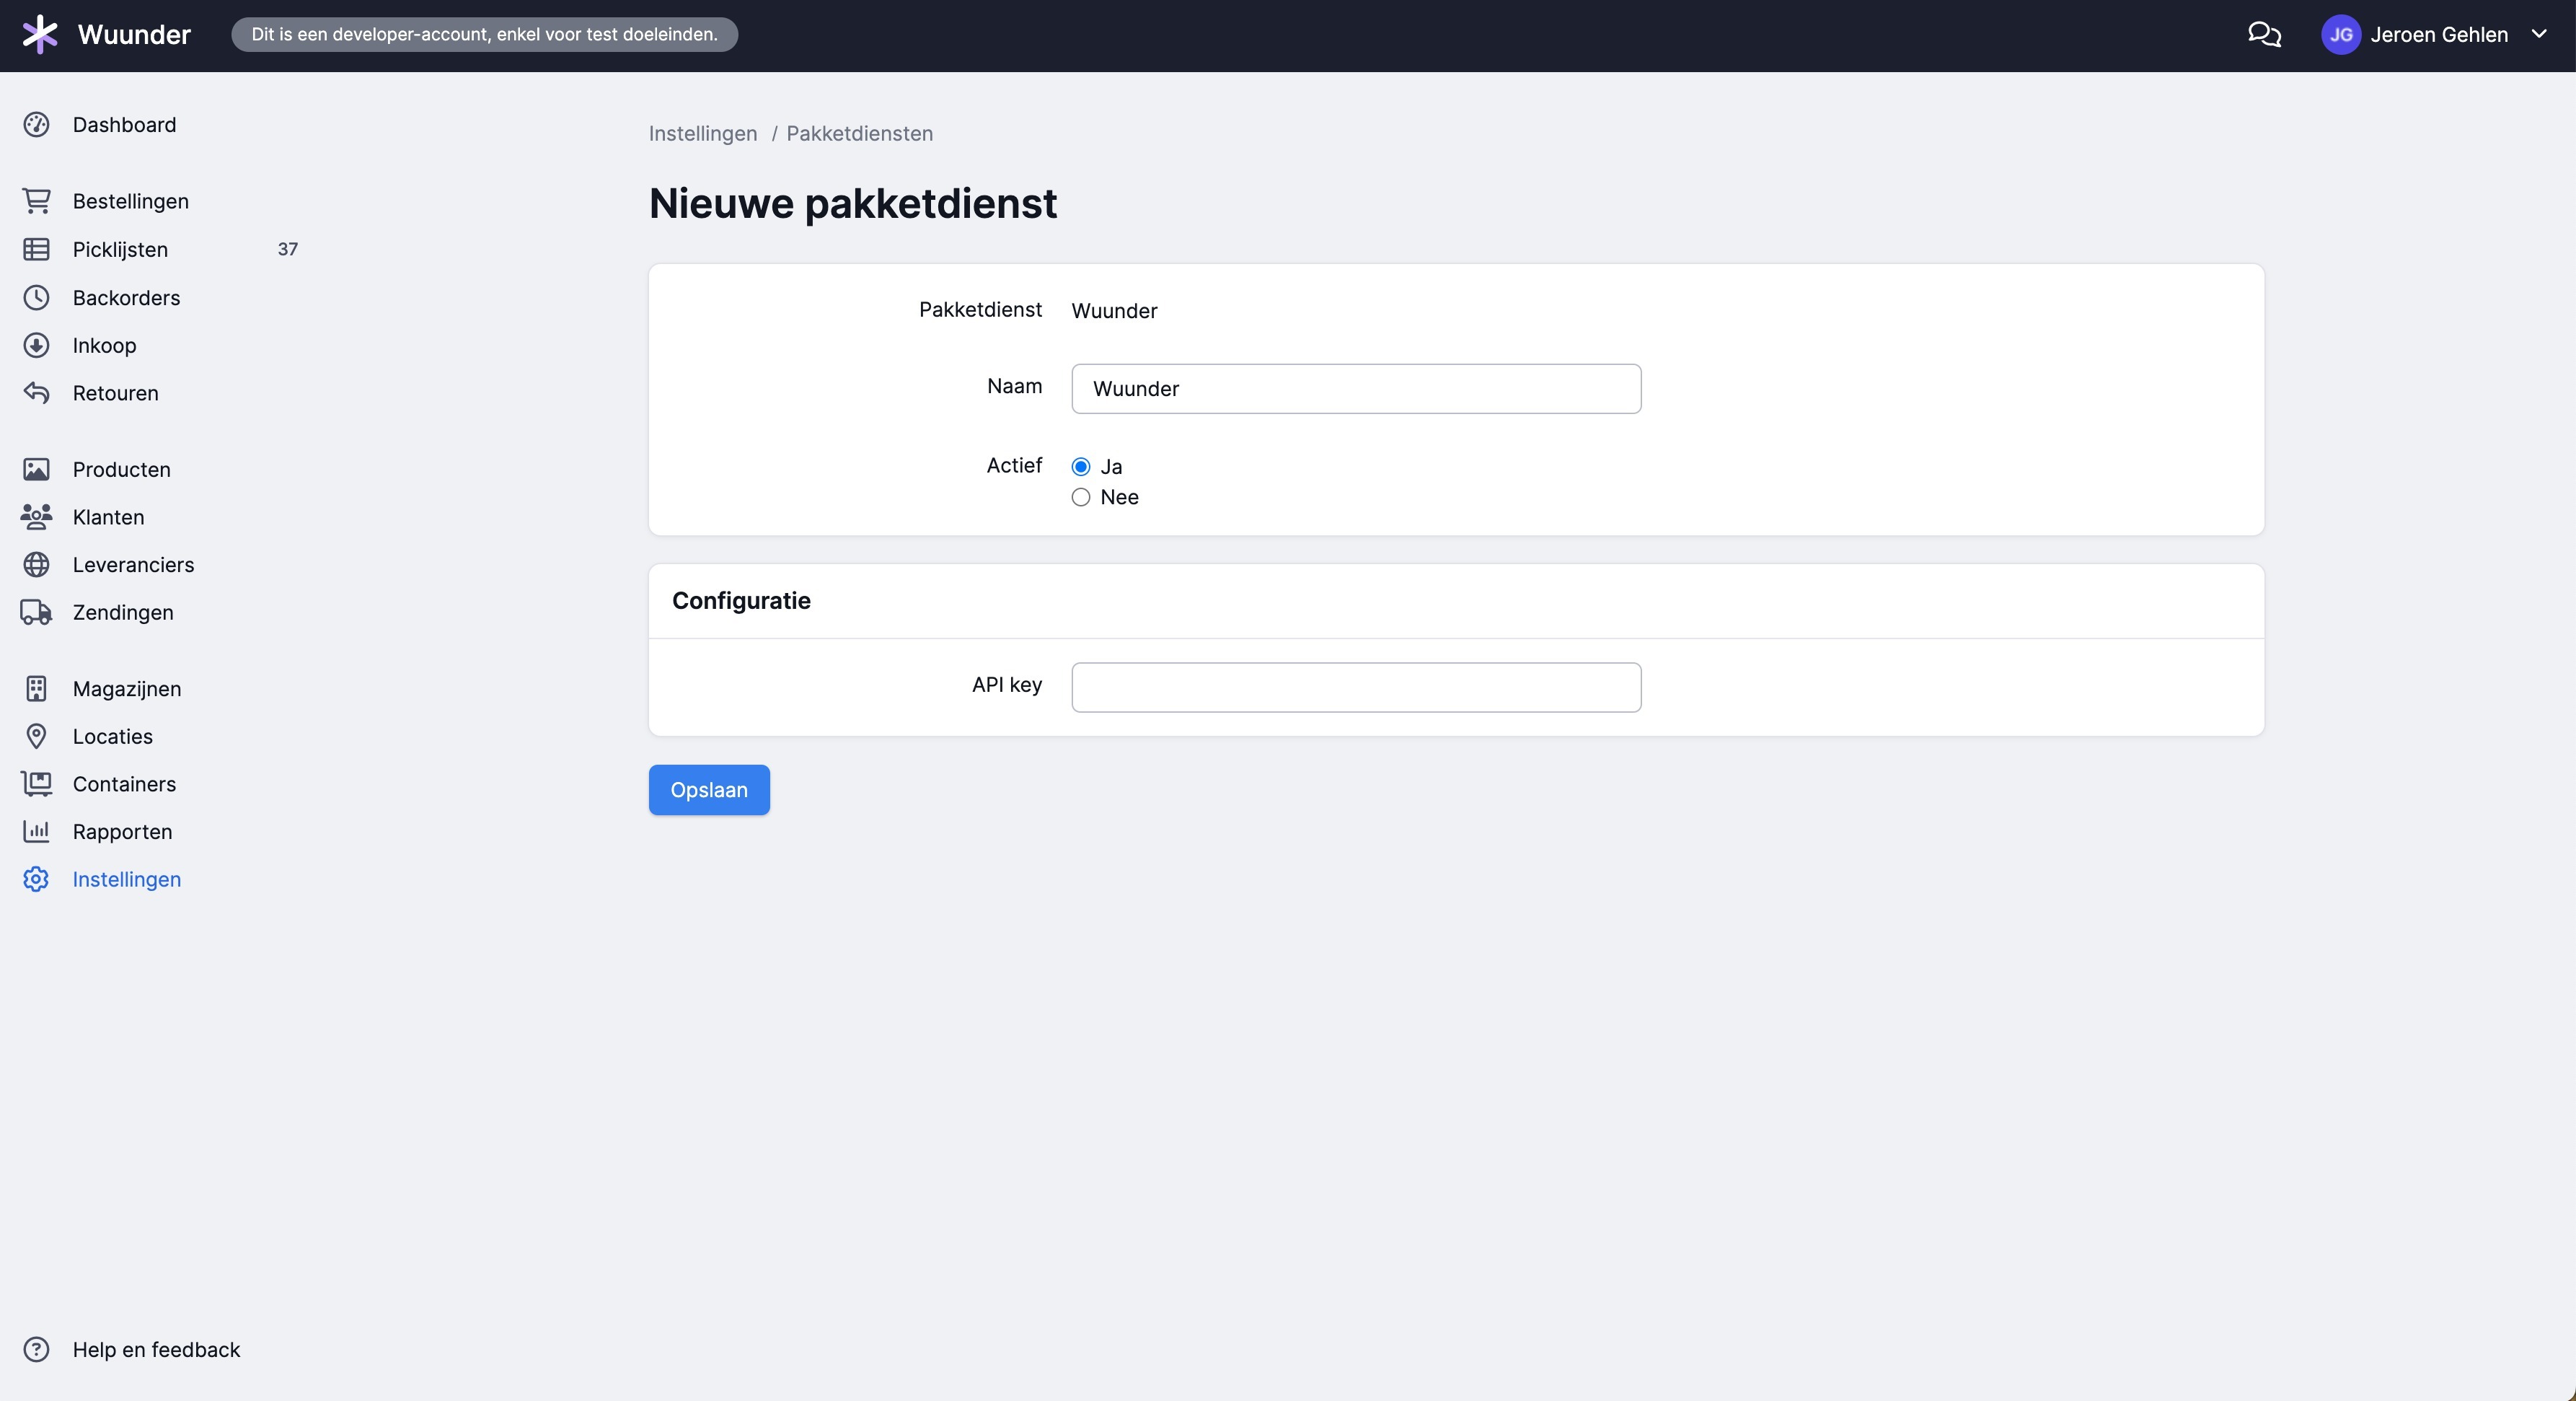Click the Pakketdienst field label
The image size is (2576, 1401).
(x=980, y=310)
